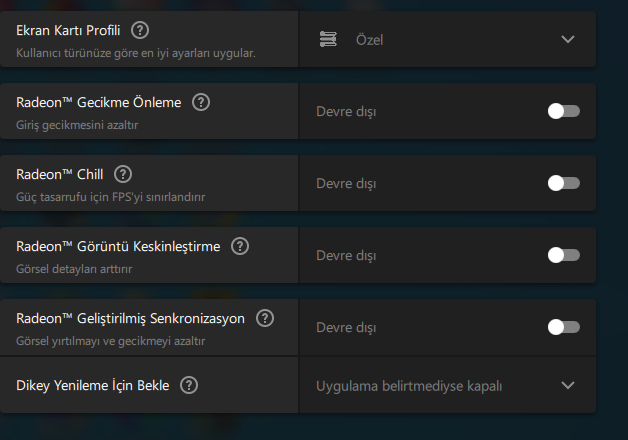Click the 'Radeon™ Chill' label

pyautogui.click(x=60, y=175)
